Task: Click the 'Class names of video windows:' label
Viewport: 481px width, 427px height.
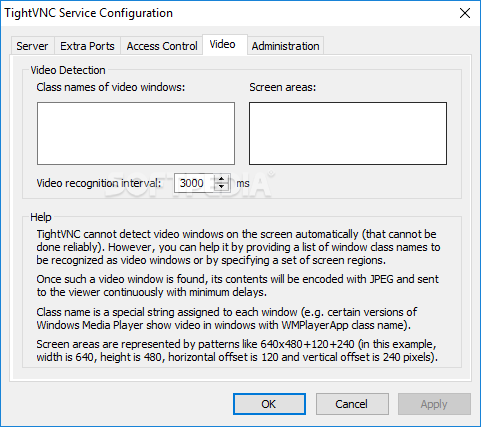Action: (x=111, y=87)
